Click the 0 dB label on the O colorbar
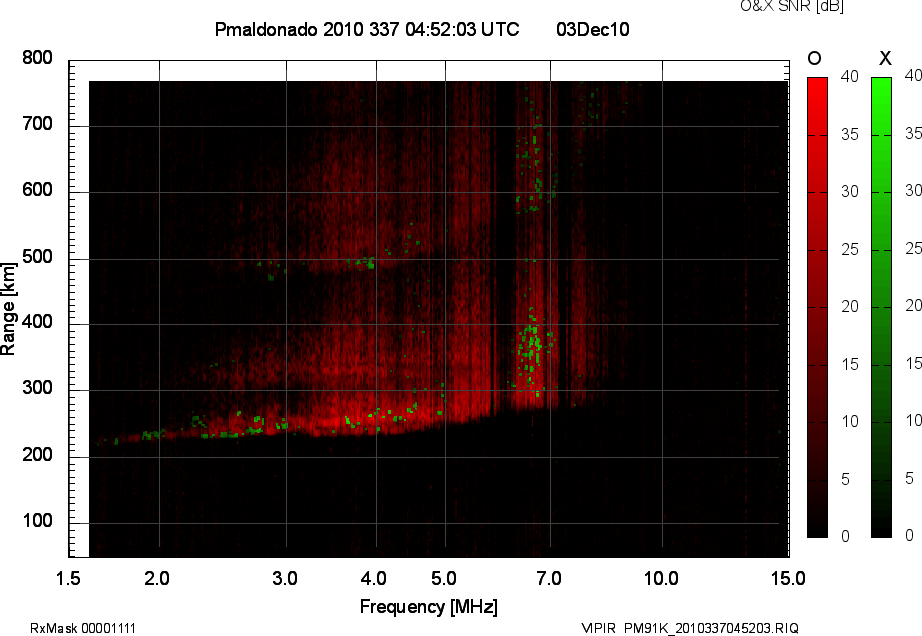This screenshot has height=636, width=922. (846, 536)
